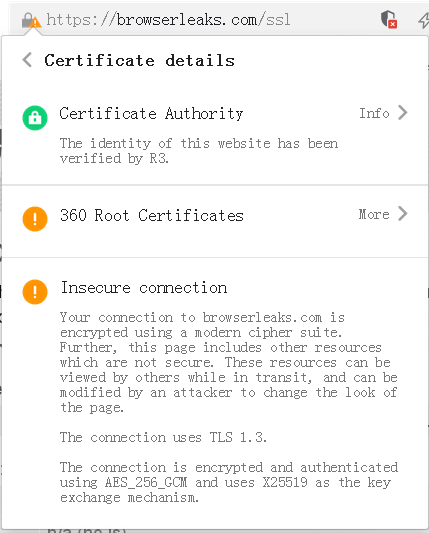Expand Certificate Authority via its right chevron
The height and width of the screenshot is (533, 429).
tap(403, 113)
